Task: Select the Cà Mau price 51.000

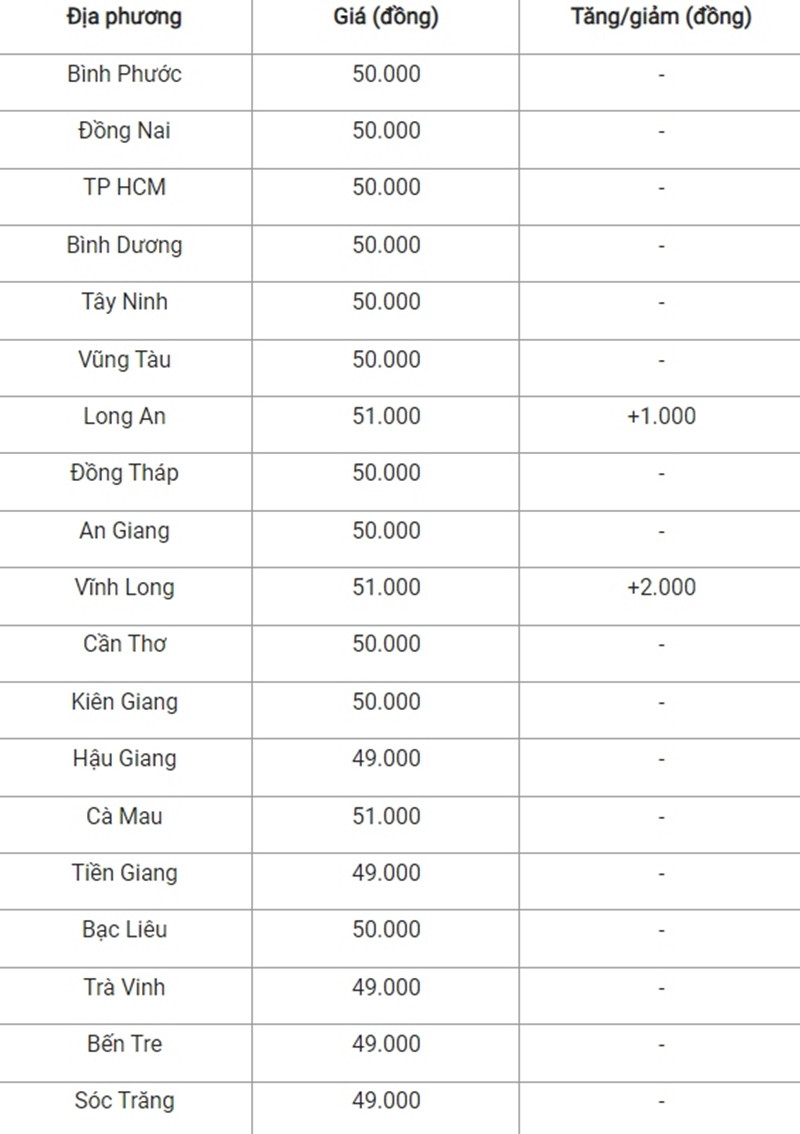Action: click(386, 816)
